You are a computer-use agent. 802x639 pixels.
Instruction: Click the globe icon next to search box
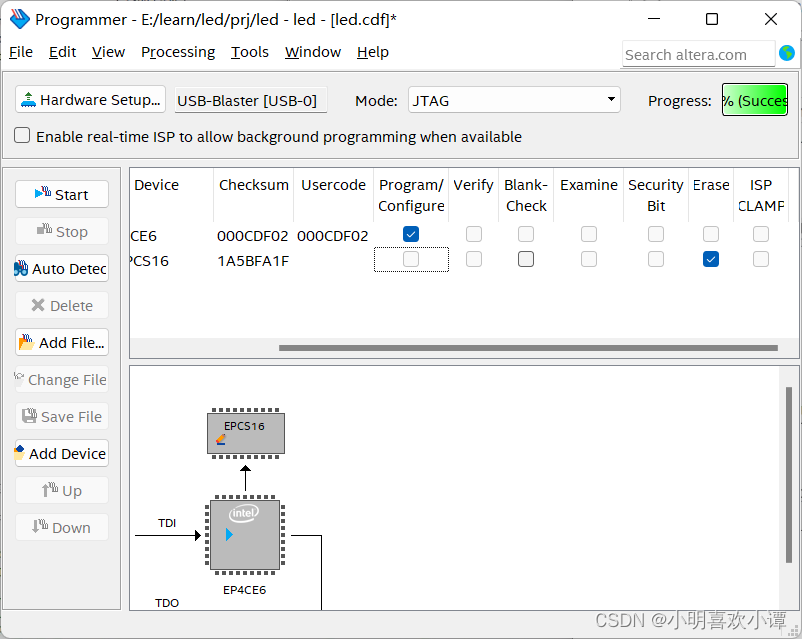787,53
